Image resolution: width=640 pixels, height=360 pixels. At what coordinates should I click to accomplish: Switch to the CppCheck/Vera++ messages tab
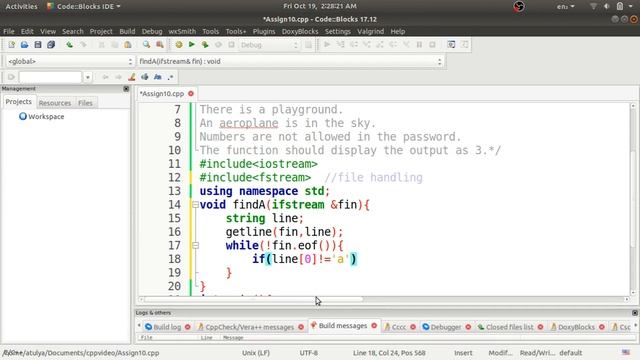click(249, 327)
